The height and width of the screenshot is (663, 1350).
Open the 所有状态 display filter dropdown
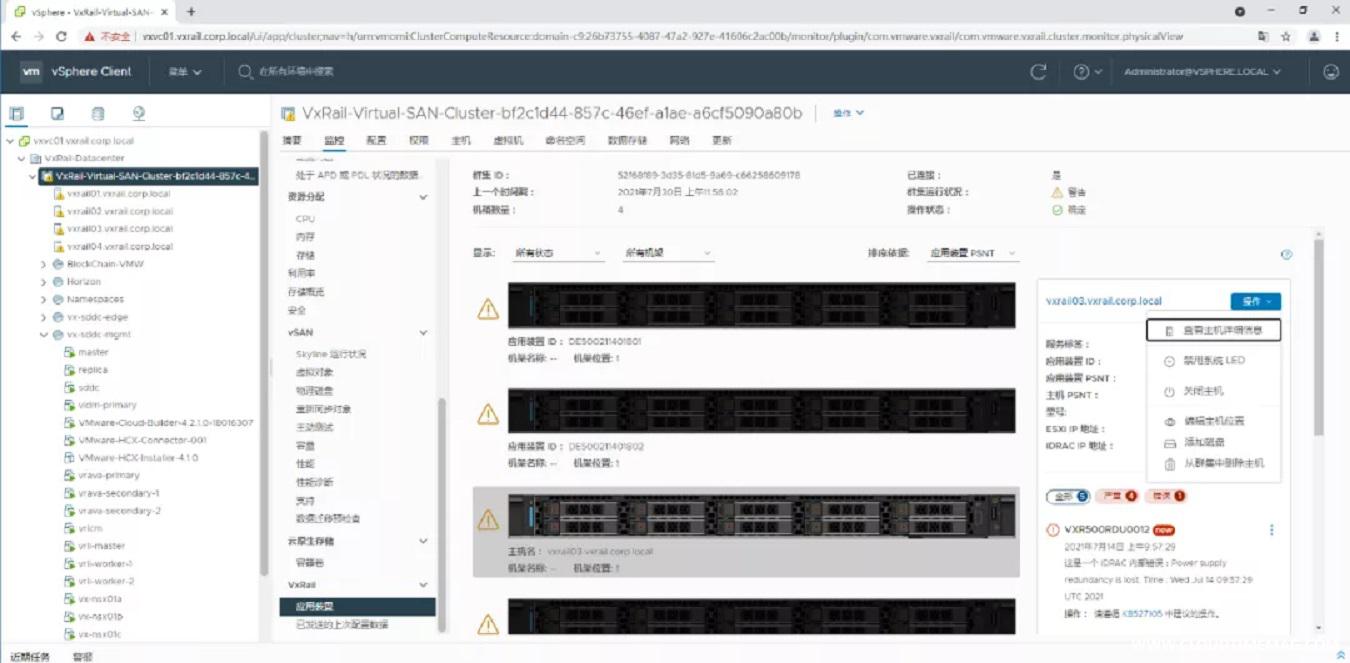point(558,253)
